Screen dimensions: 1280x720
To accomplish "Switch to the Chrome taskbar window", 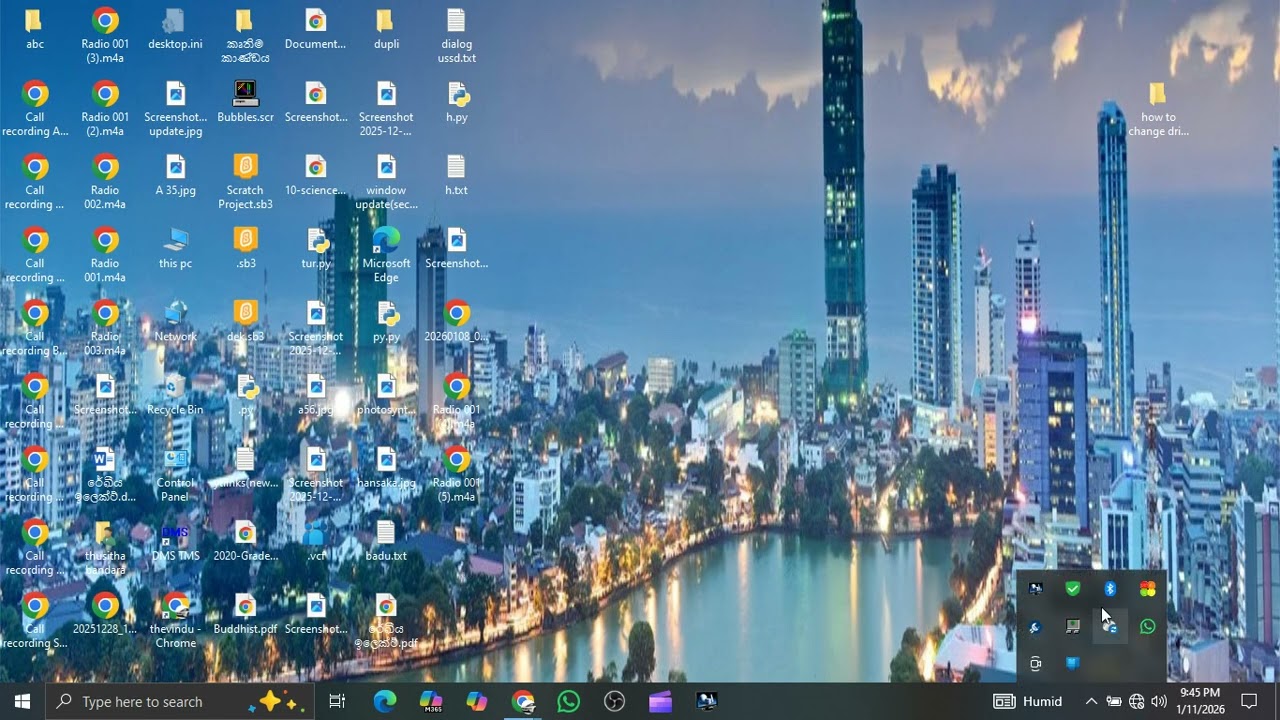I will coord(523,701).
